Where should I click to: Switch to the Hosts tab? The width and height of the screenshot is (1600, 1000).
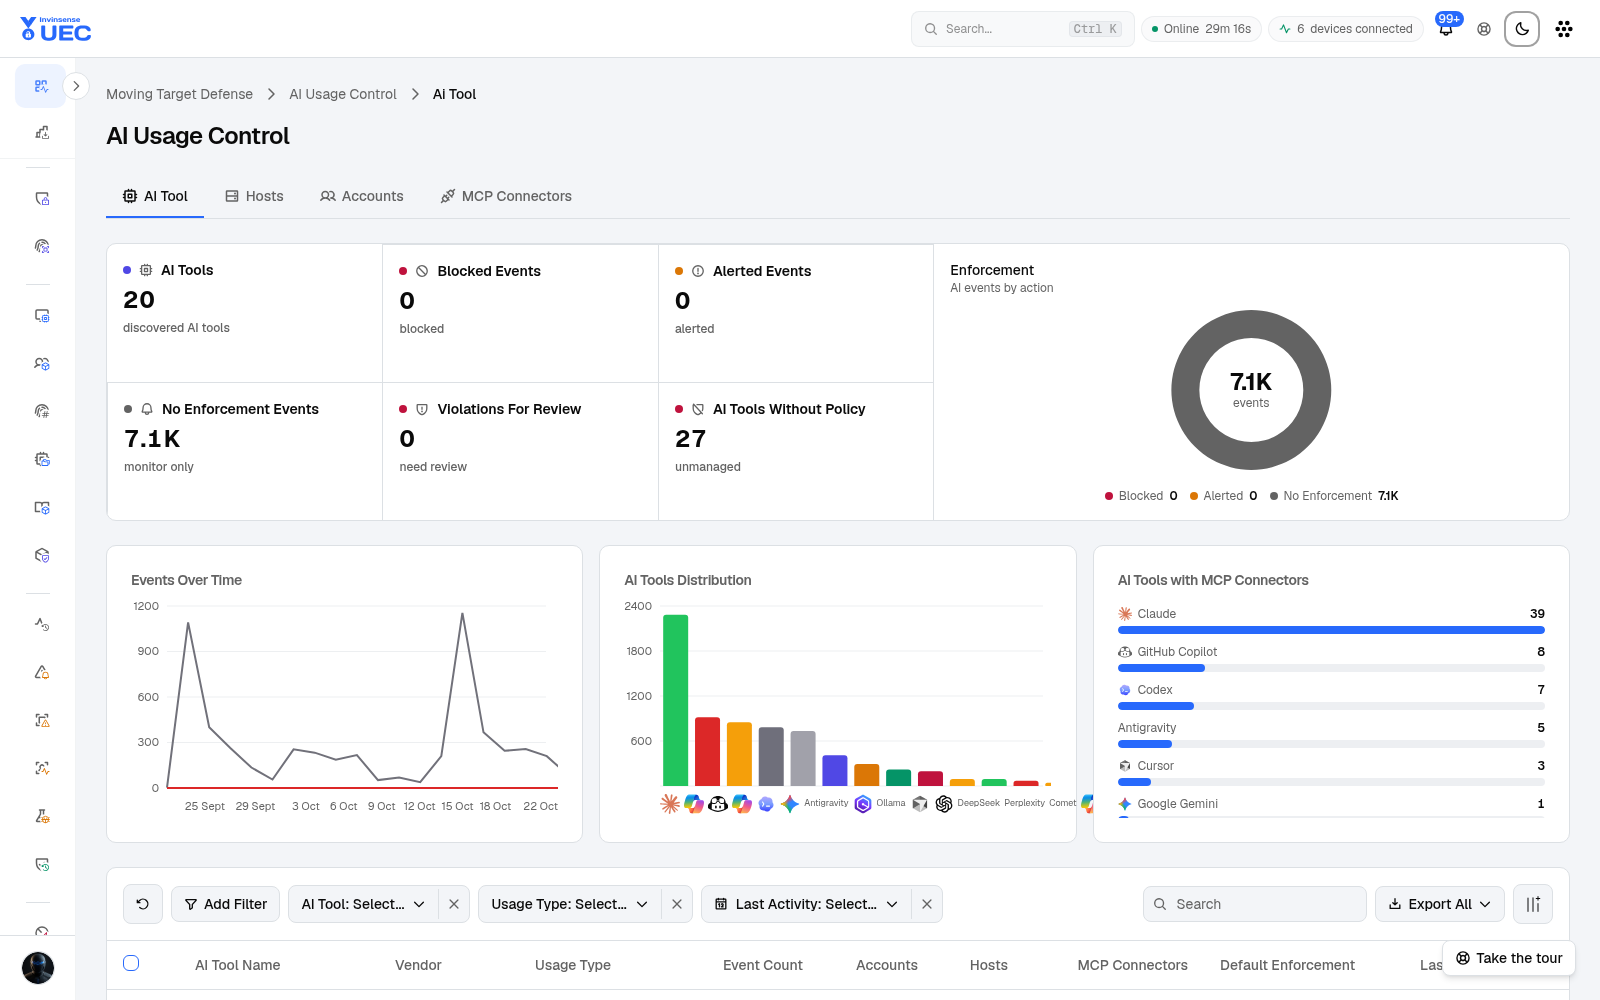pos(254,196)
